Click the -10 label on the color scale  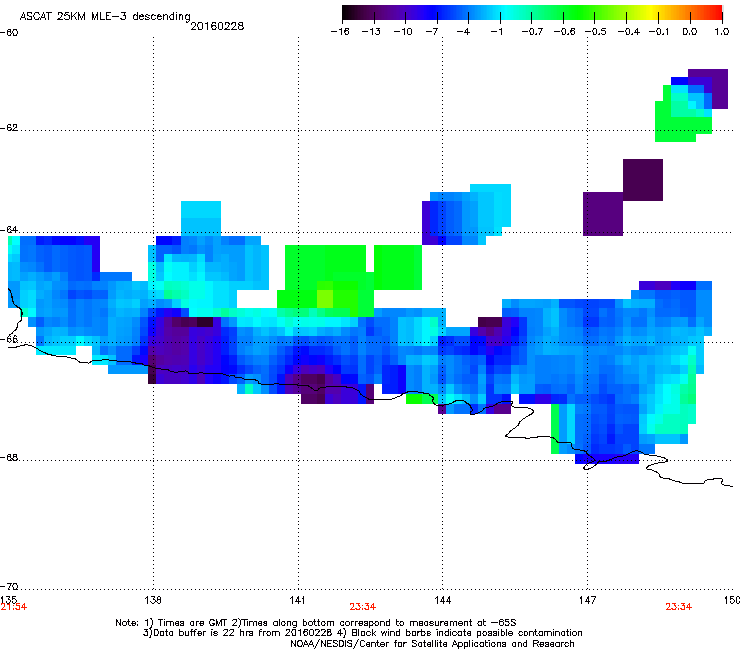click(403, 32)
